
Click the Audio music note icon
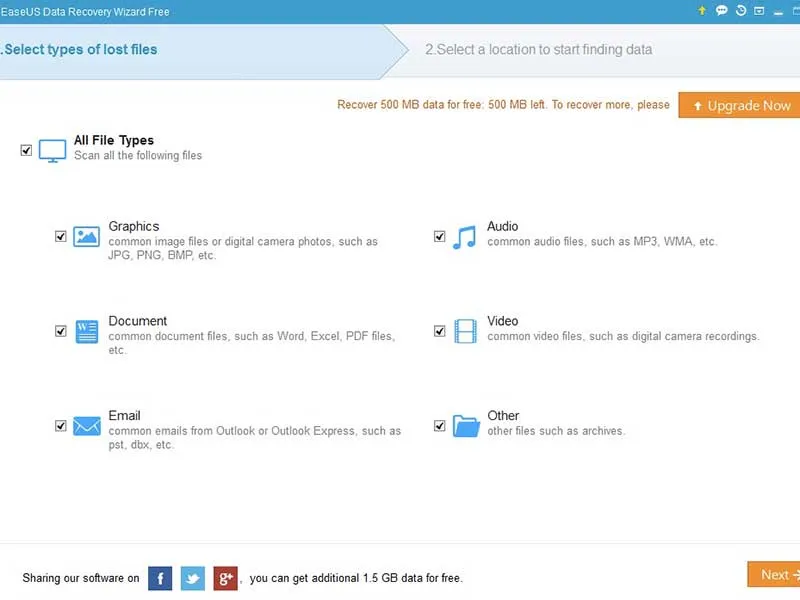point(464,237)
